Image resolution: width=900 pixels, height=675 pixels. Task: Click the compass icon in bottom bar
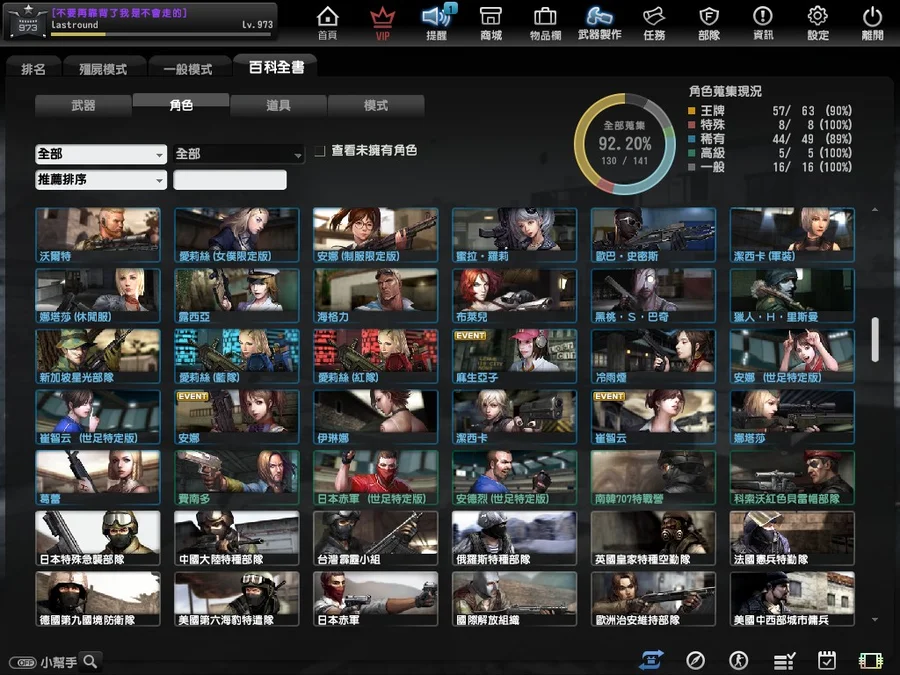pyautogui.click(x=695, y=661)
